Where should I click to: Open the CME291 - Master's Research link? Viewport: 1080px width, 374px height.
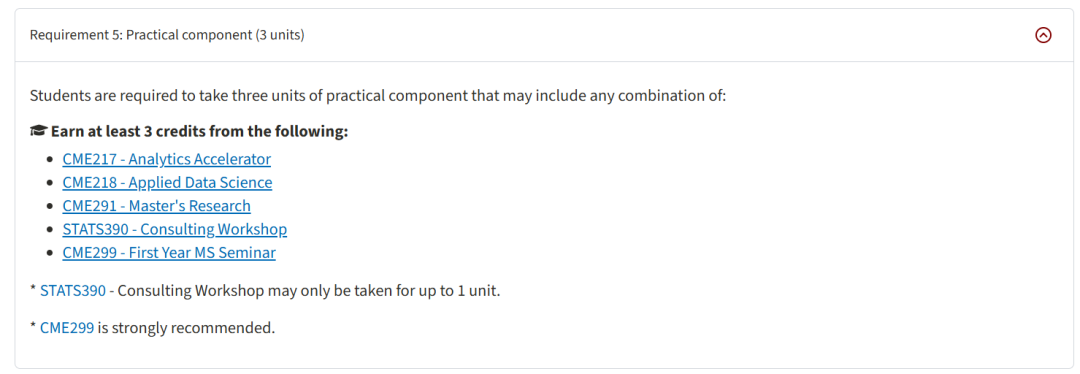(156, 206)
